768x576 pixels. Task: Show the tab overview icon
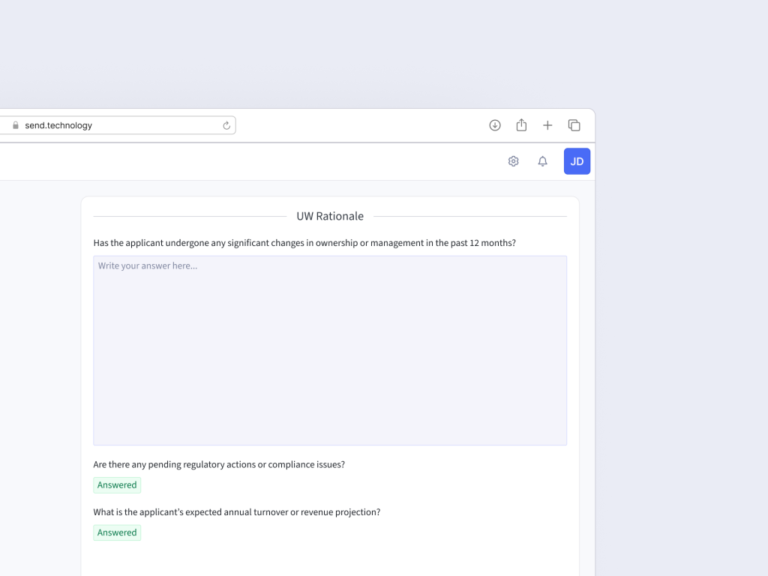tap(574, 125)
